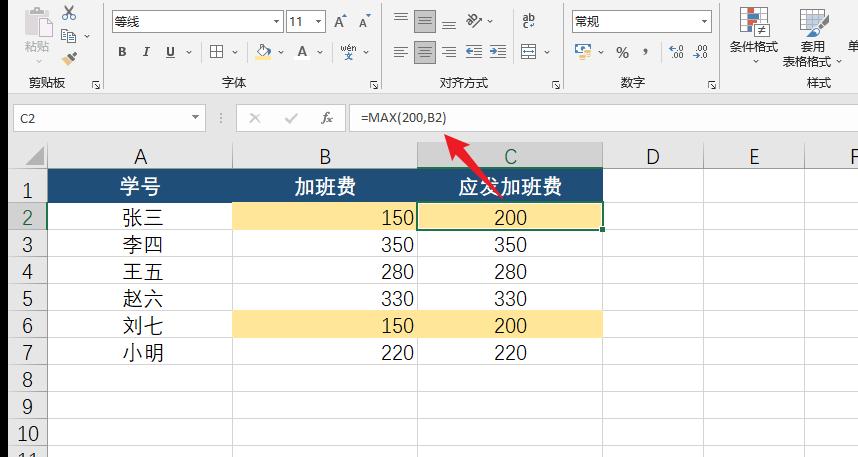This screenshot has height=457, width=858.
Task: Click Insert Function fx icon
Action: pos(327,118)
